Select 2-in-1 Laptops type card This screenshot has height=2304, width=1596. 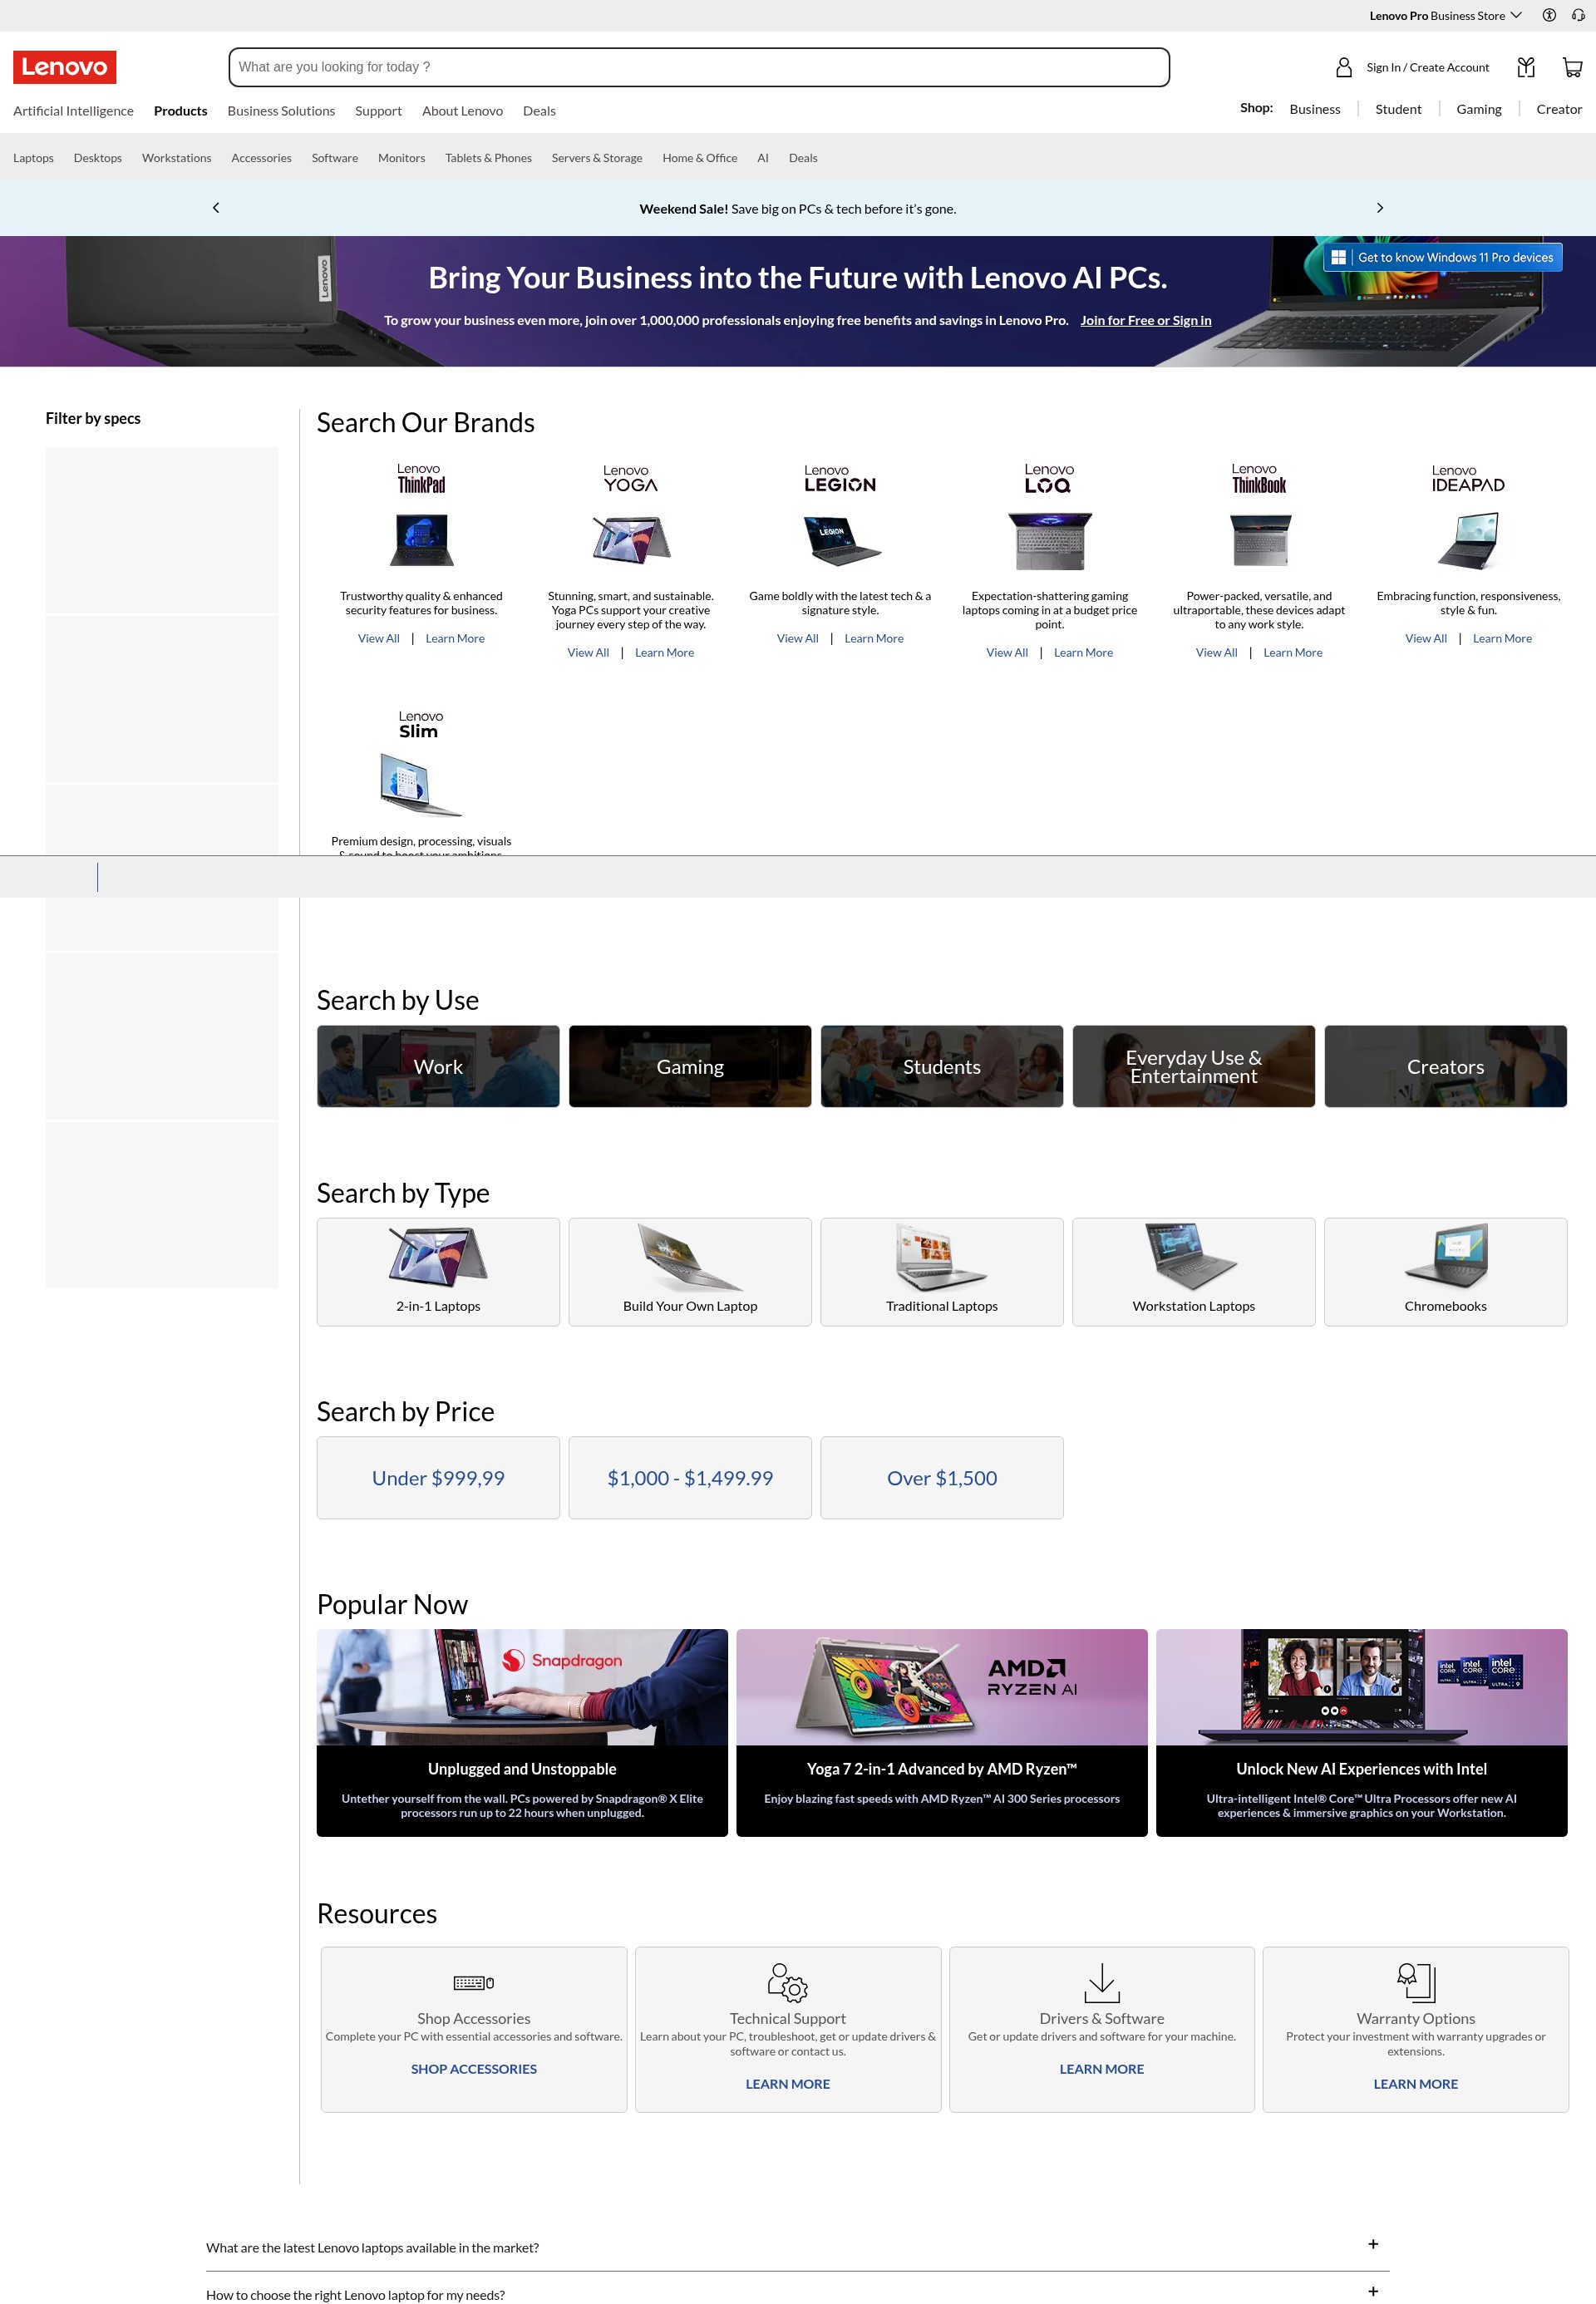point(438,1272)
